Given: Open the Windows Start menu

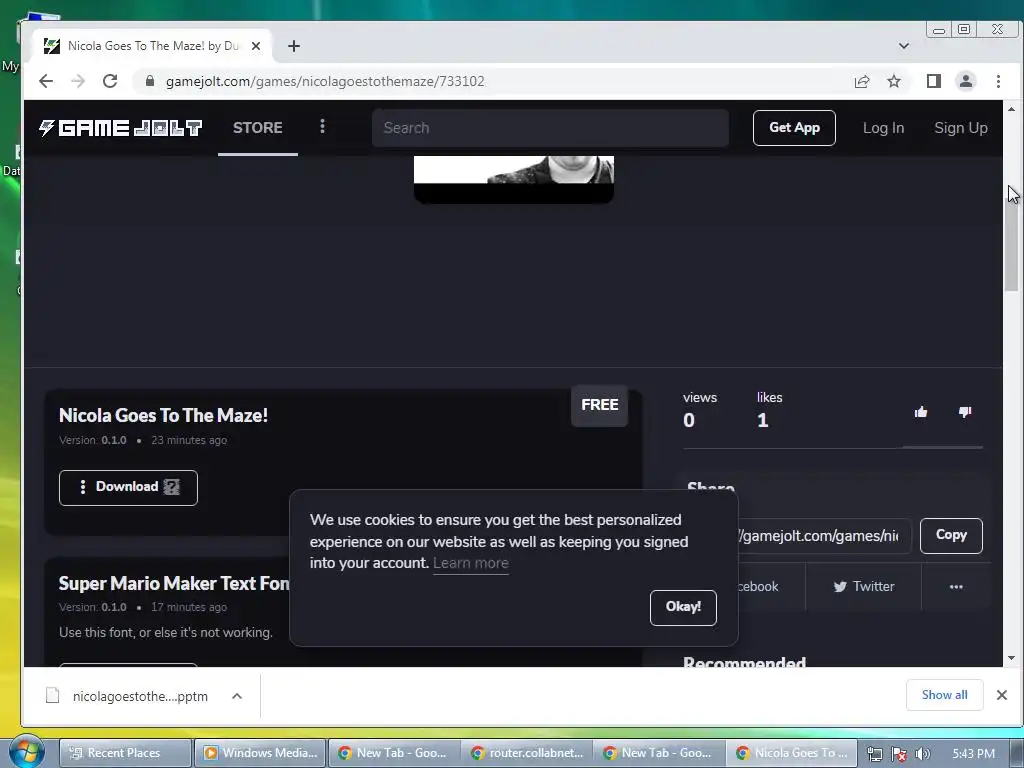Looking at the screenshot, I should point(26,752).
